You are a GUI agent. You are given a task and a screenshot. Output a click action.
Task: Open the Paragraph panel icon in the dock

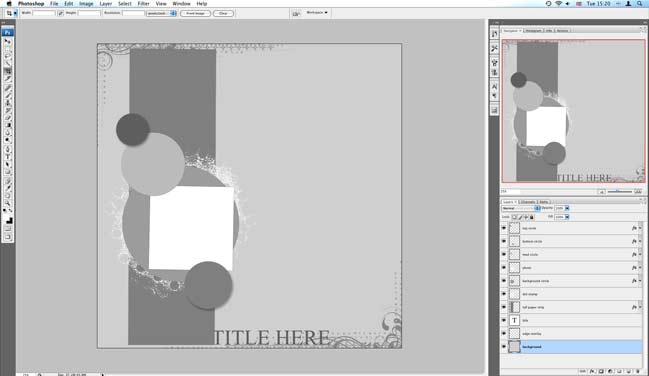(x=494, y=96)
